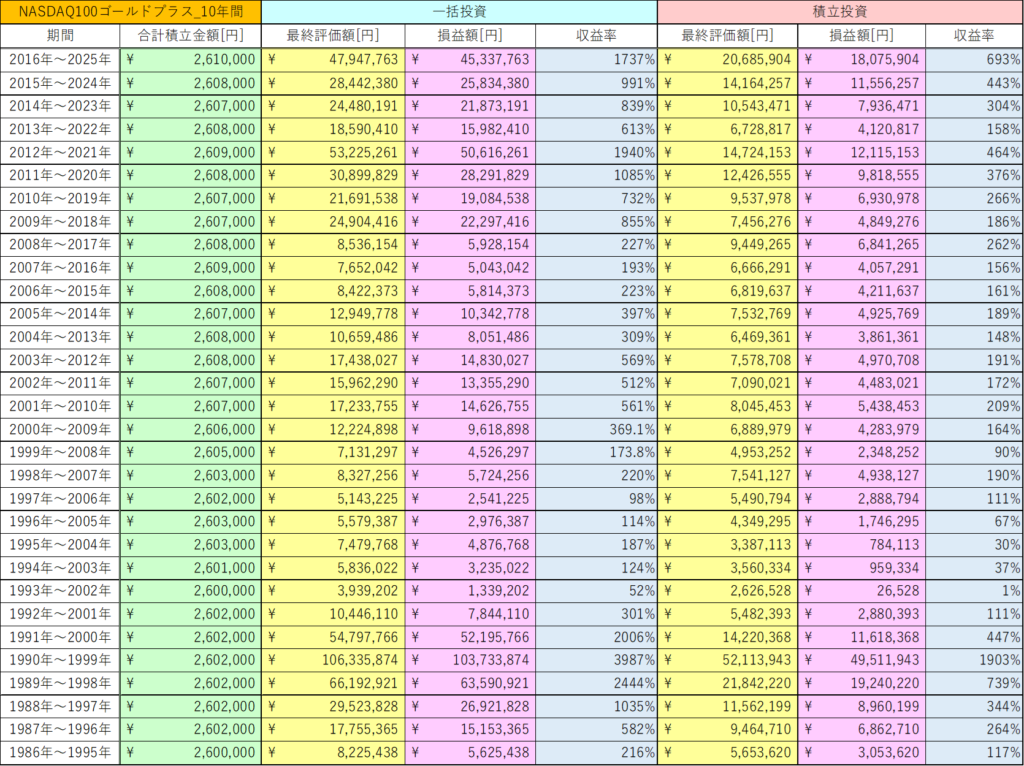Click the 1993年～2002年 period cell
Screen dimensions: 1024x766
(60, 588)
